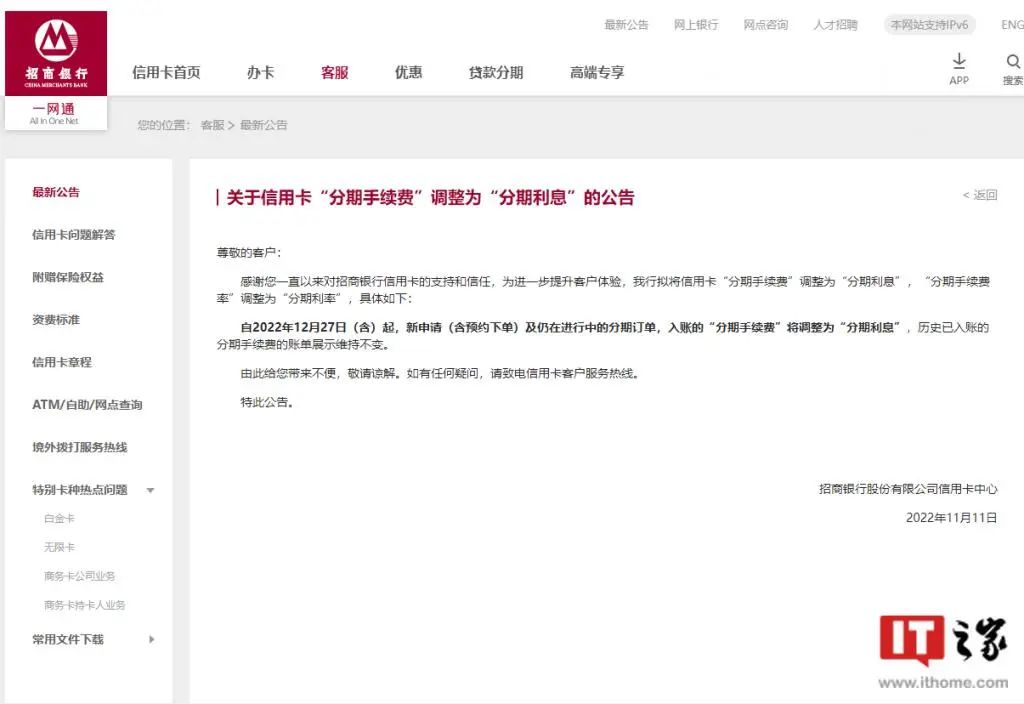Select 信用卡问题解答 in the sidebar
The width and height of the screenshot is (1024, 704).
click(74, 235)
